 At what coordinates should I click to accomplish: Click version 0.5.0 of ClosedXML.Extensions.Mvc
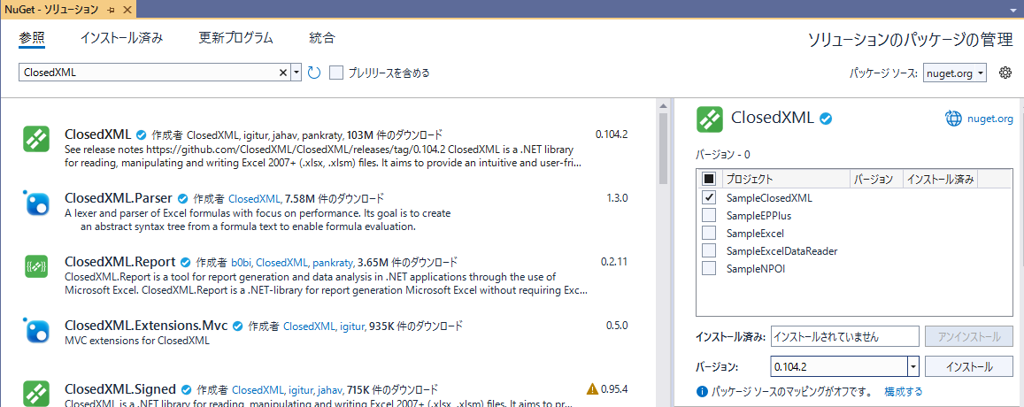pos(616,326)
